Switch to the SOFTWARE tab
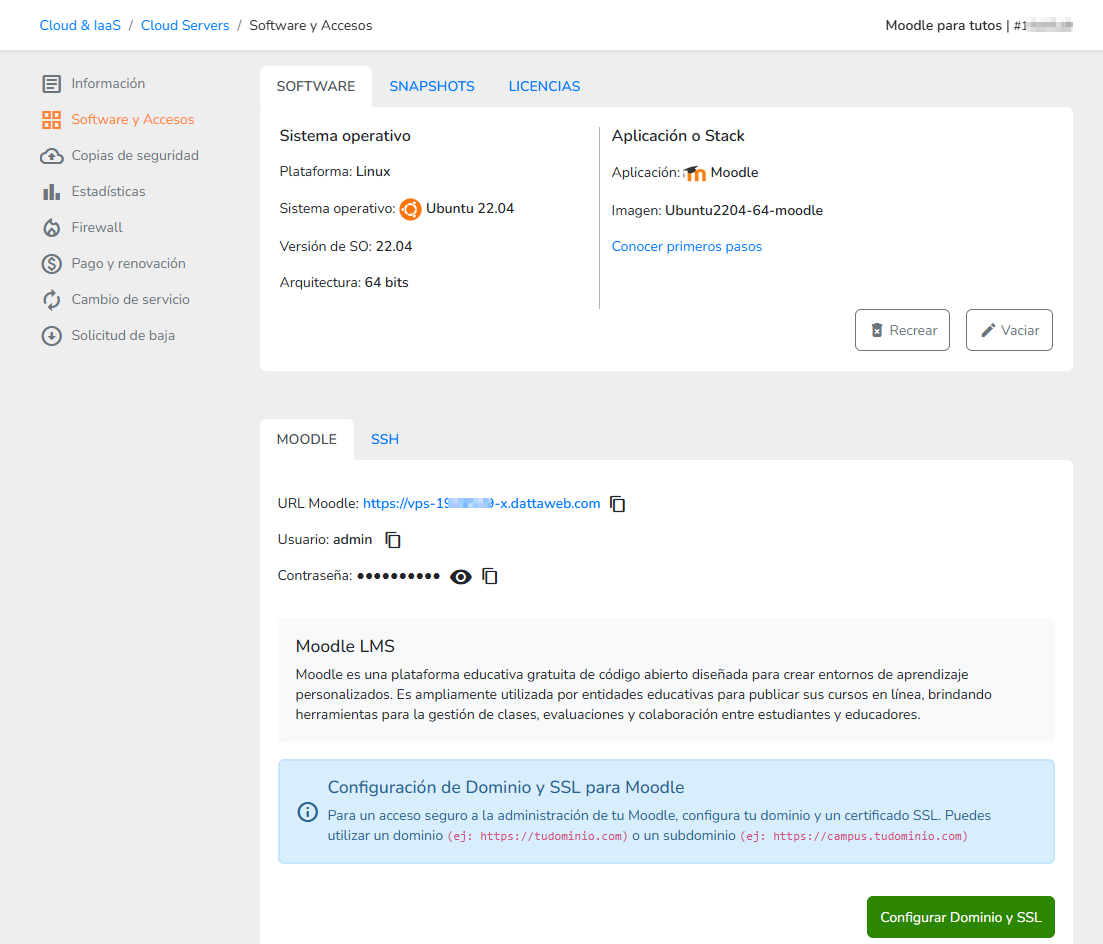The image size is (1103, 944). coord(316,87)
